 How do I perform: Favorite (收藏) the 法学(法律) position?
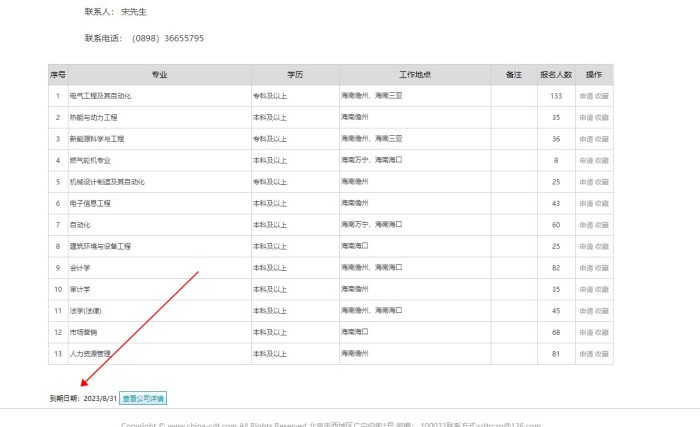pos(602,311)
